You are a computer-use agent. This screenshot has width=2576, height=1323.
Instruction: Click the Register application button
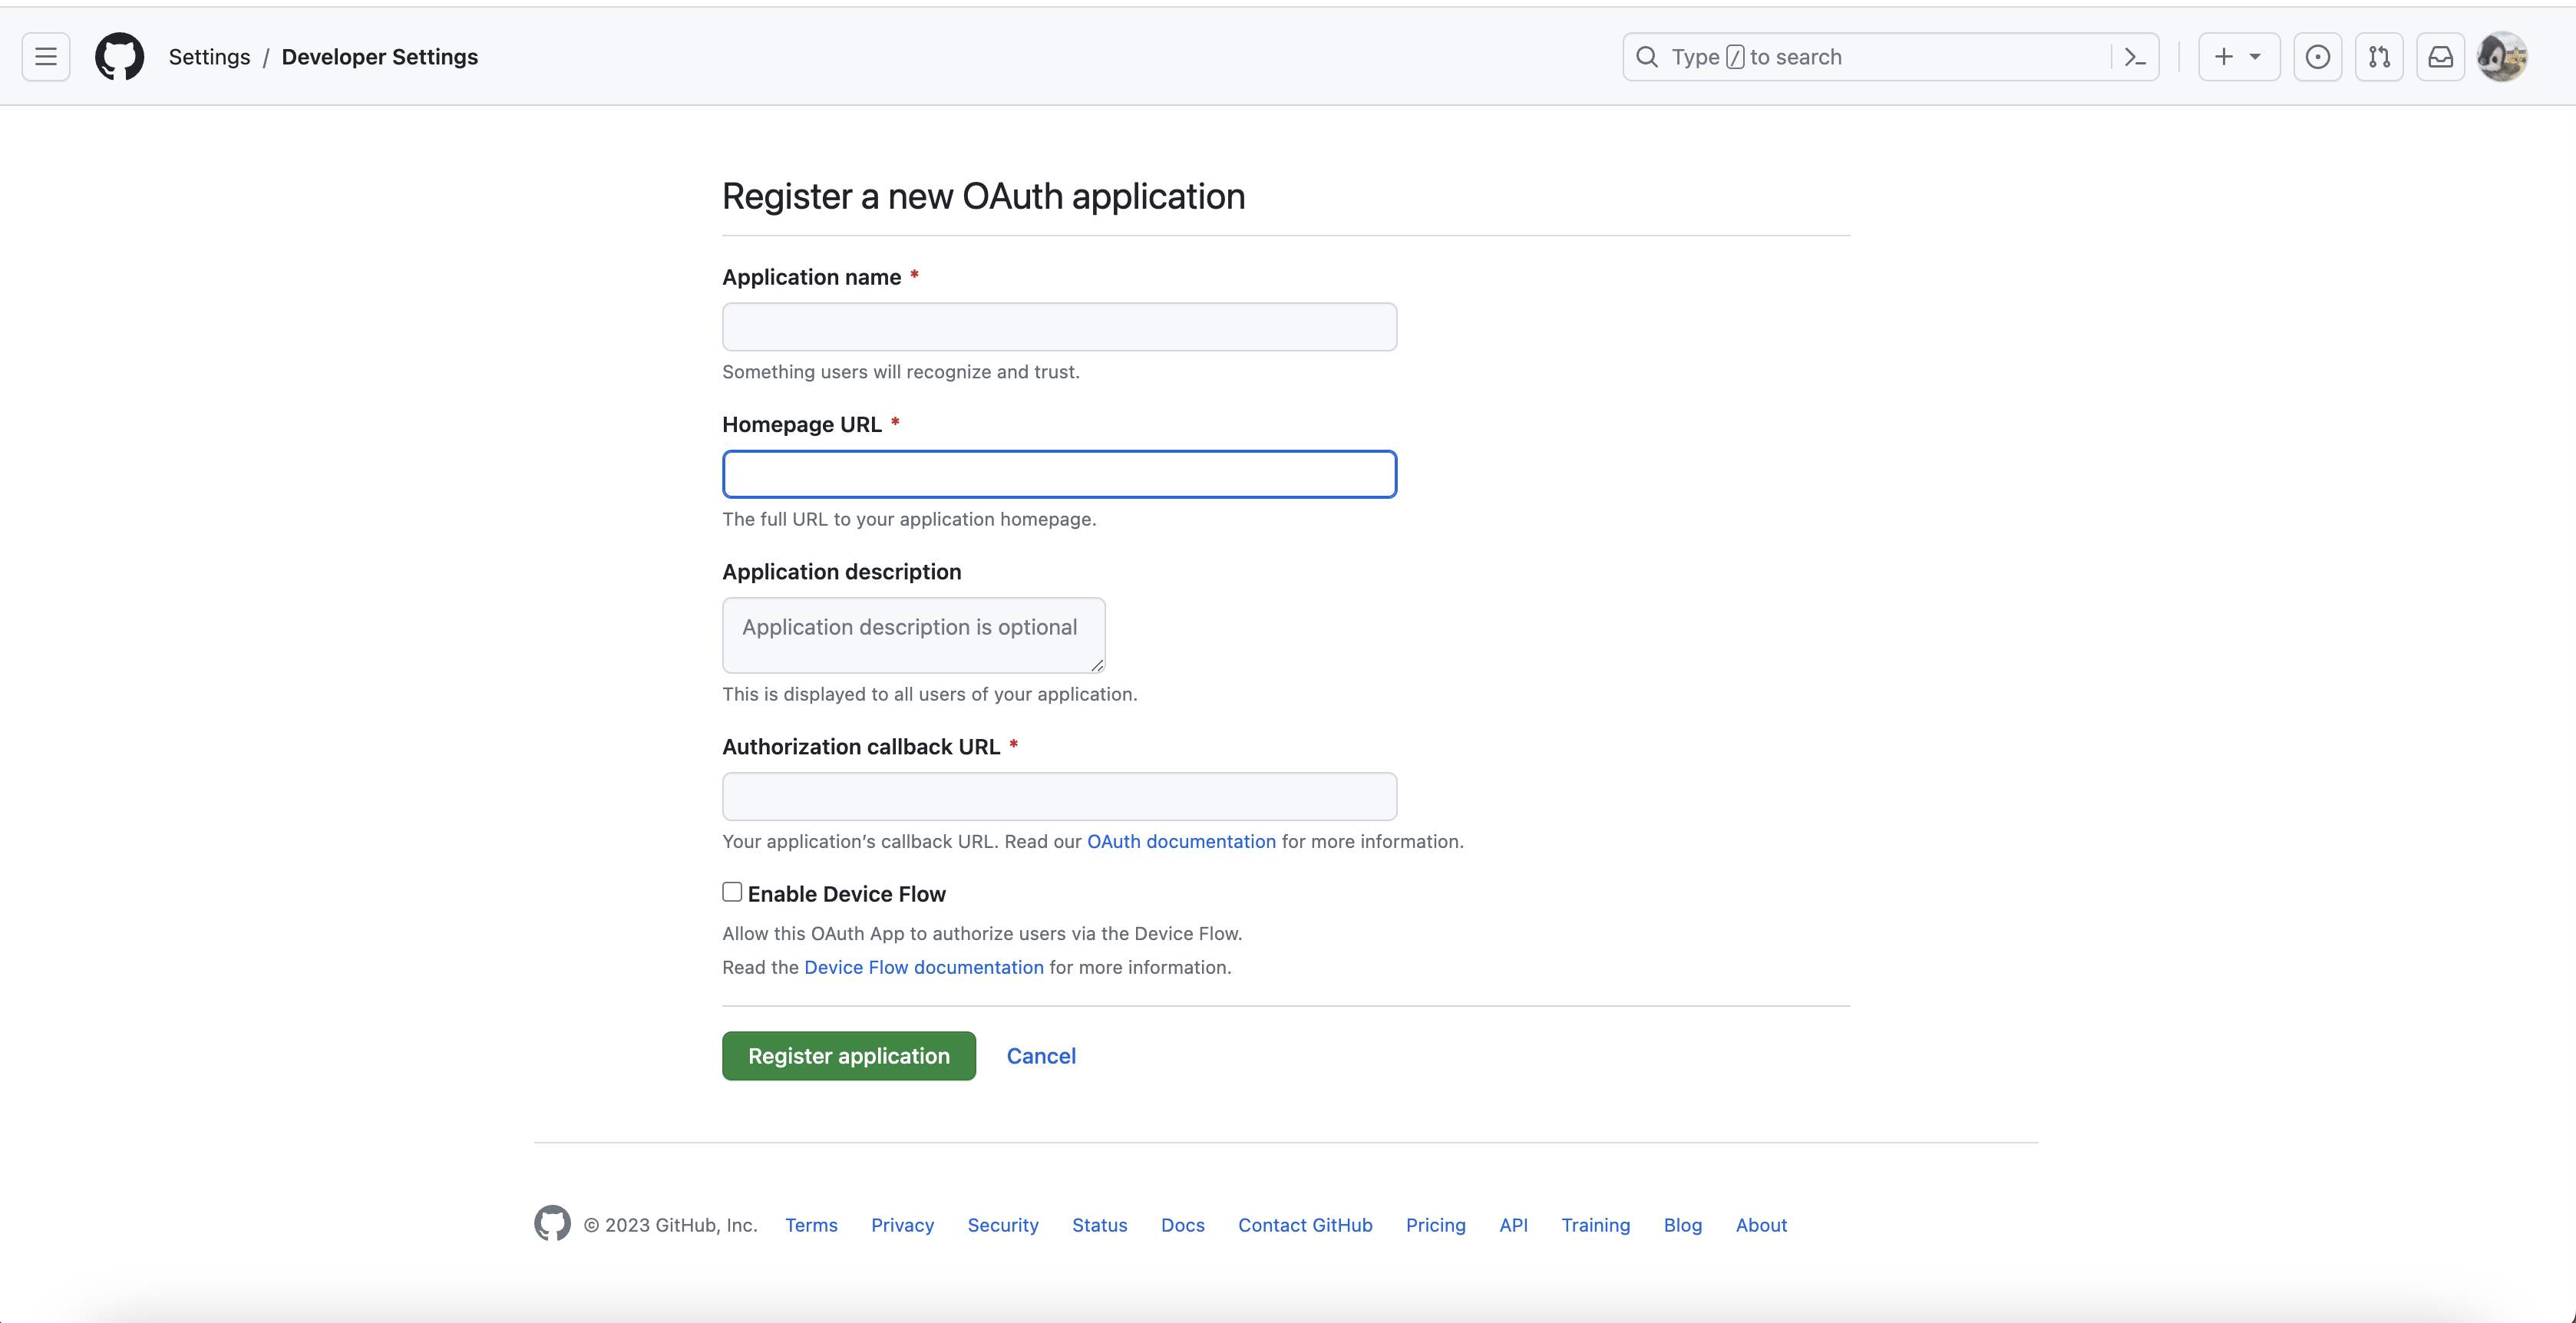click(x=848, y=1056)
